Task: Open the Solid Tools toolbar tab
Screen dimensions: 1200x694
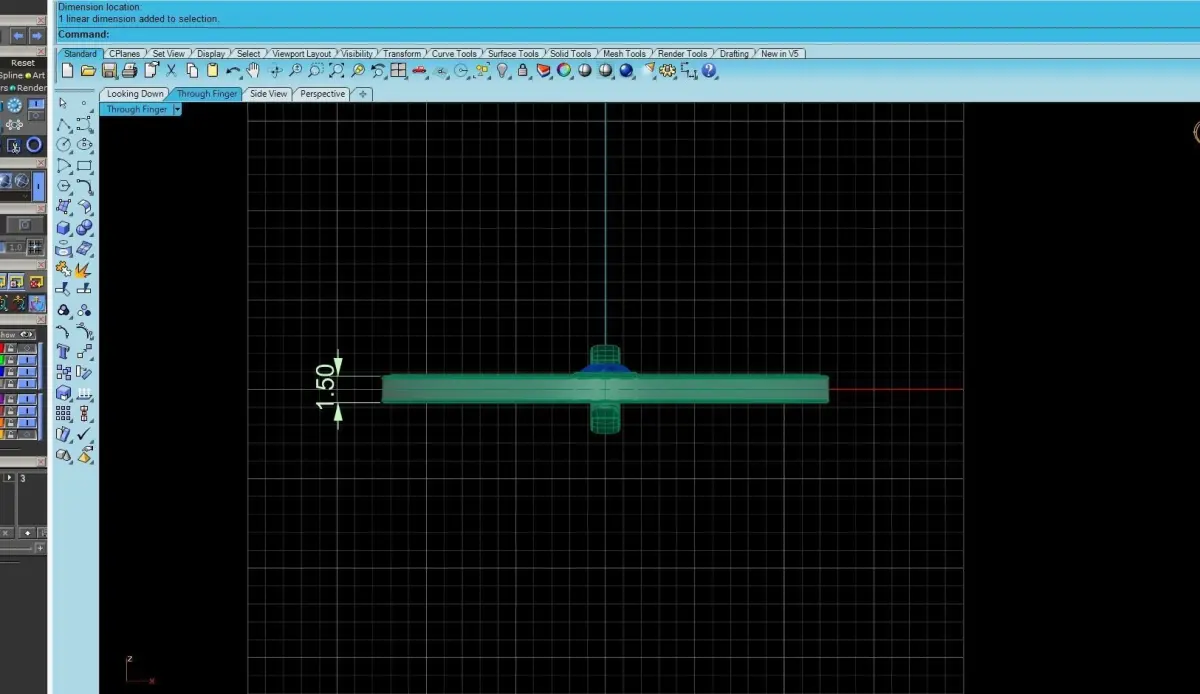Action: [570, 53]
